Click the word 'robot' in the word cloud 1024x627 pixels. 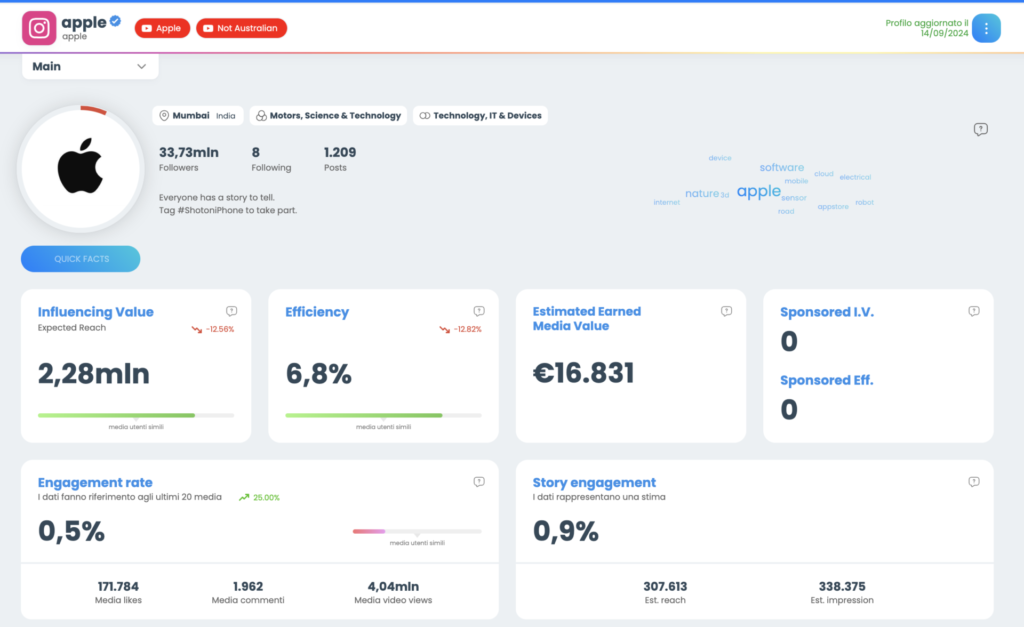[864, 202]
